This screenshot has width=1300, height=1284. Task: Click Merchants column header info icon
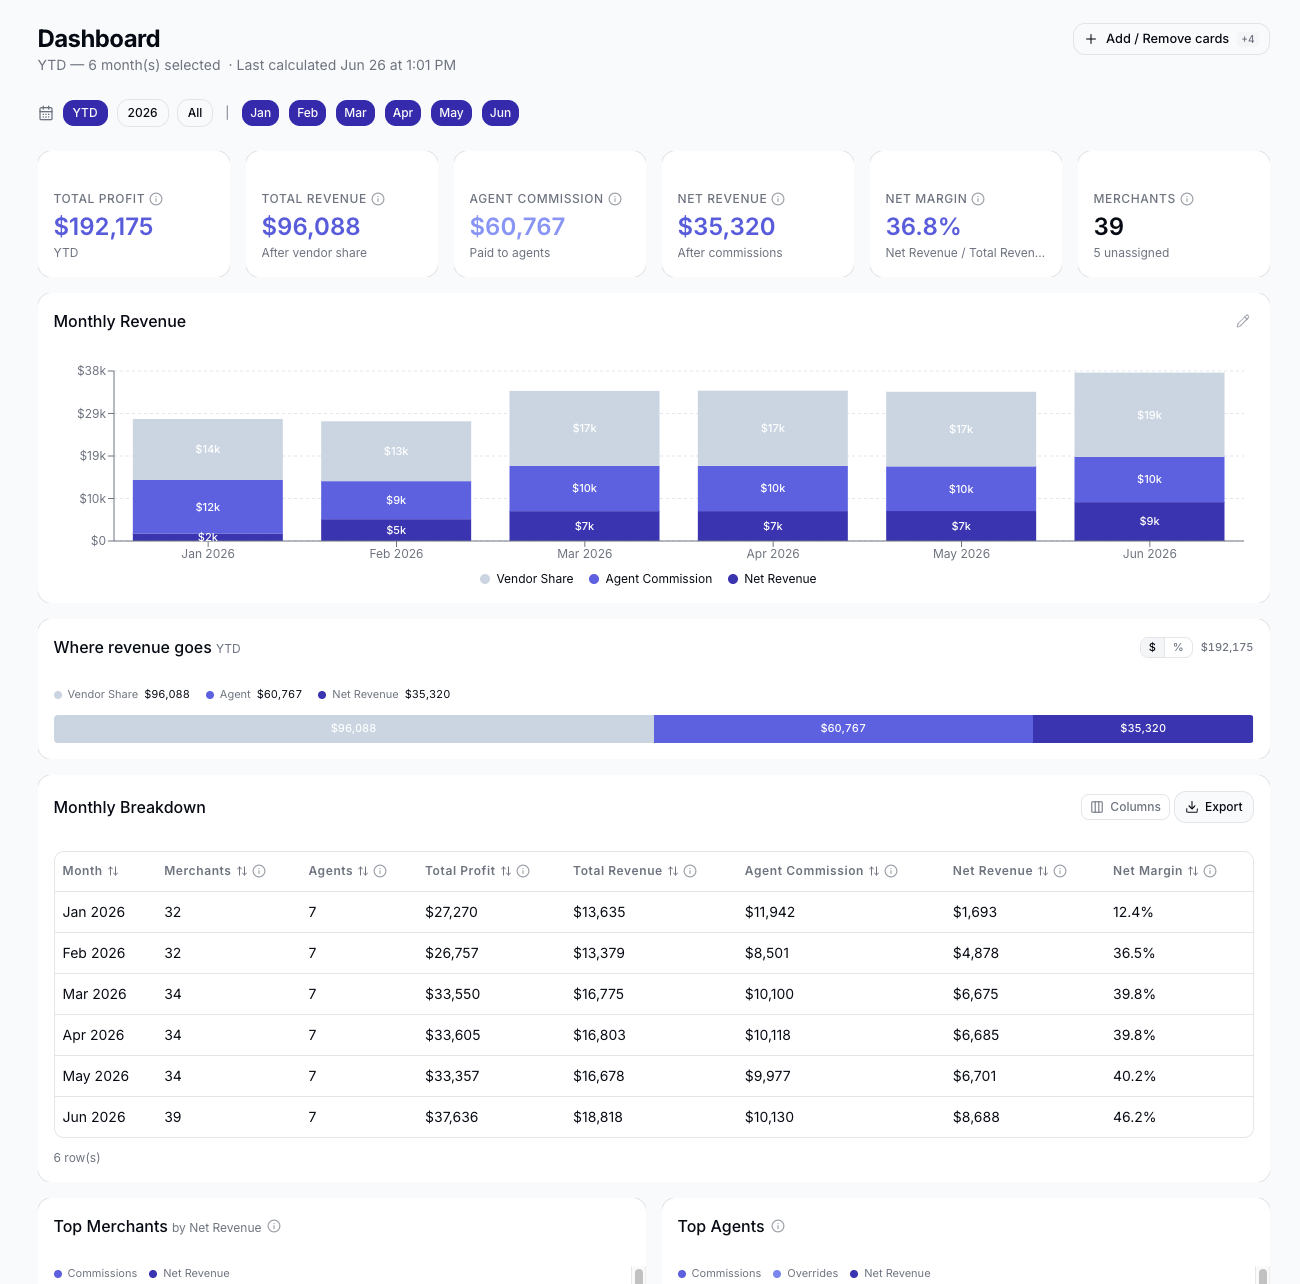(x=259, y=871)
